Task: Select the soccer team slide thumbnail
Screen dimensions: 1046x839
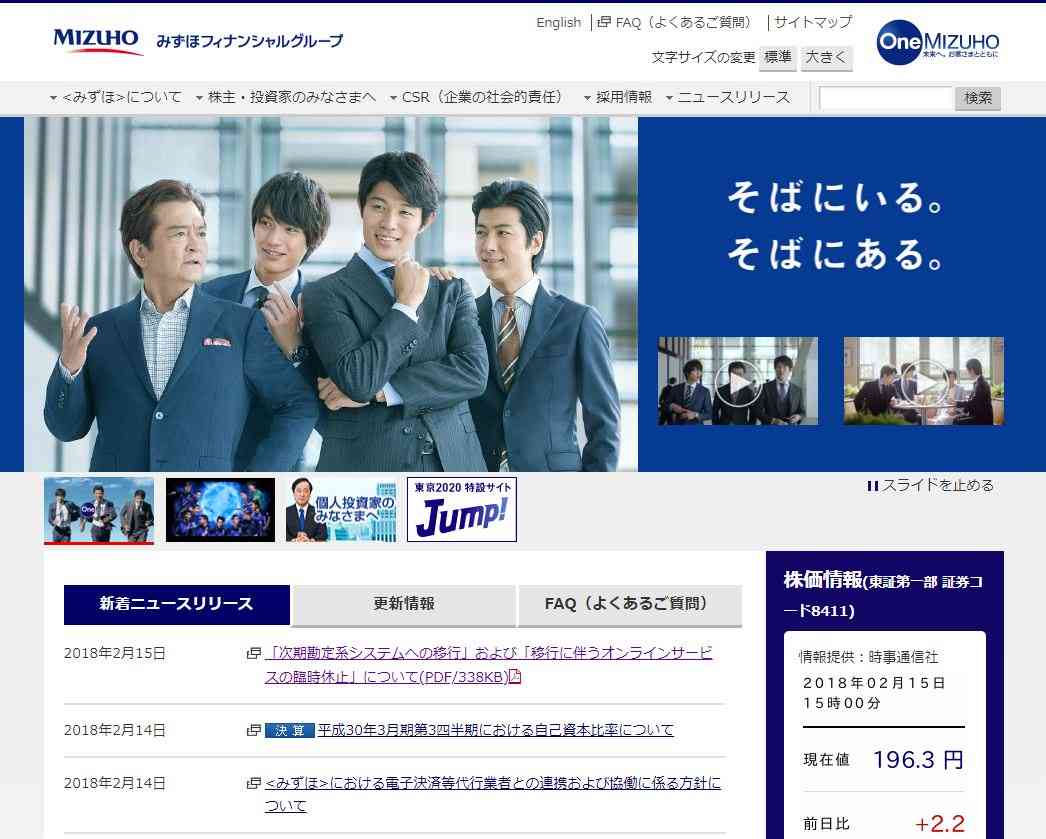Action: point(220,510)
